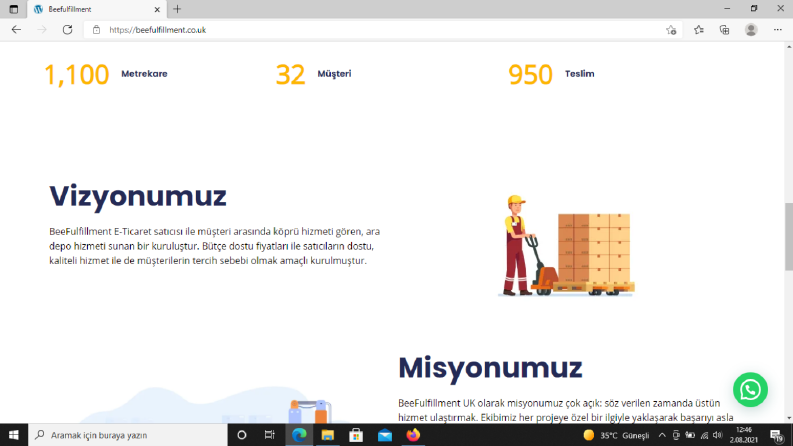Reload the BeeFulfillment page

click(x=67, y=30)
